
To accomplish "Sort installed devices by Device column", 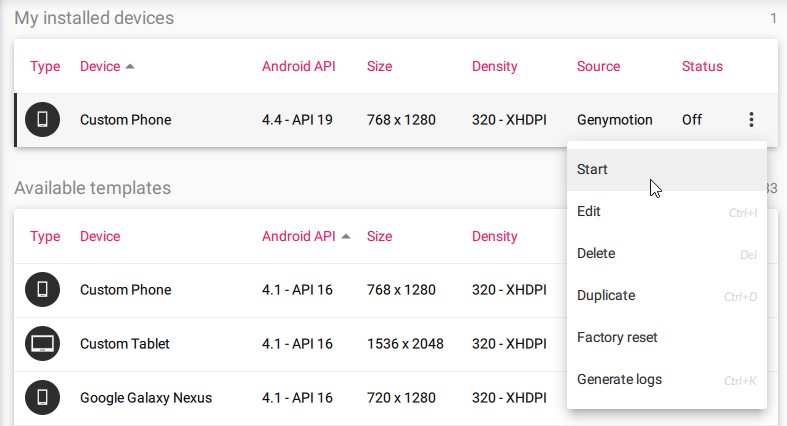I will pos(100,66).
